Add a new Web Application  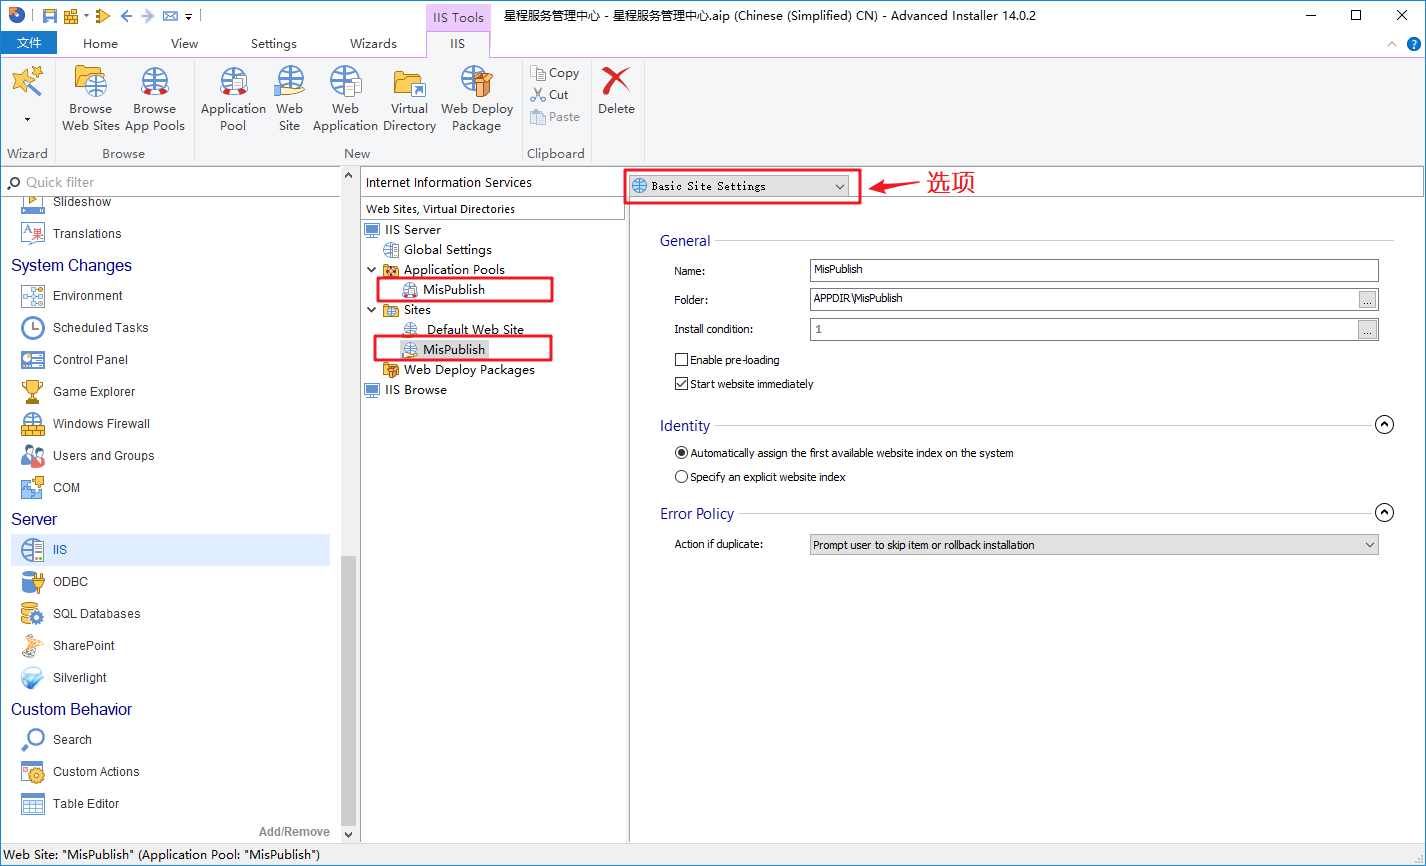345,99
